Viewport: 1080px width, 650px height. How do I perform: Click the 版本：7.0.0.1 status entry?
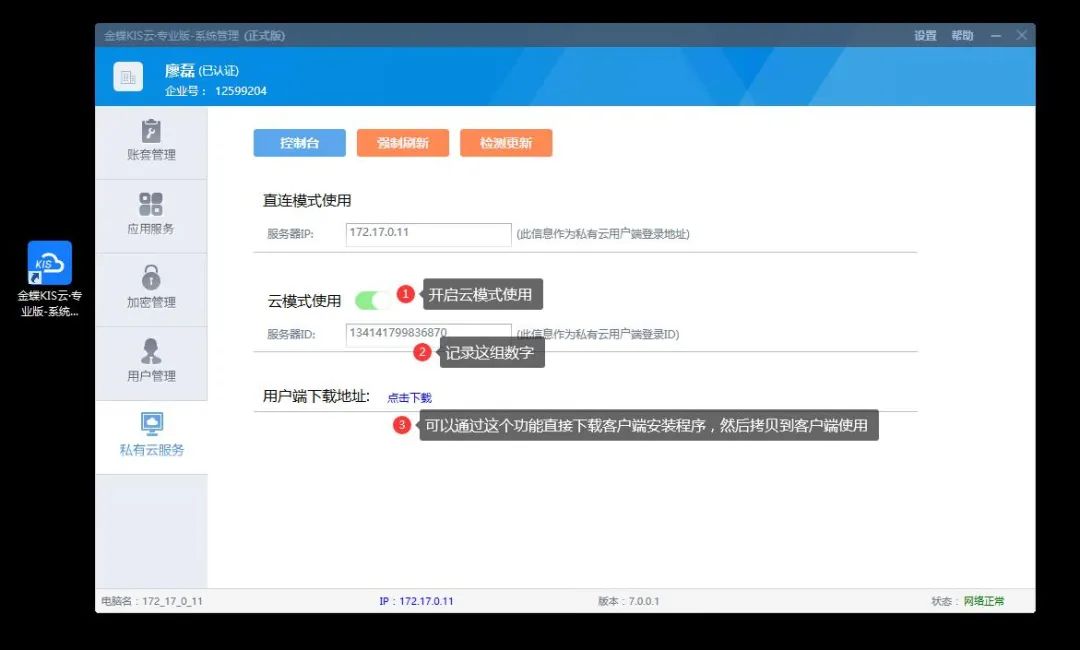pos(628,601)
